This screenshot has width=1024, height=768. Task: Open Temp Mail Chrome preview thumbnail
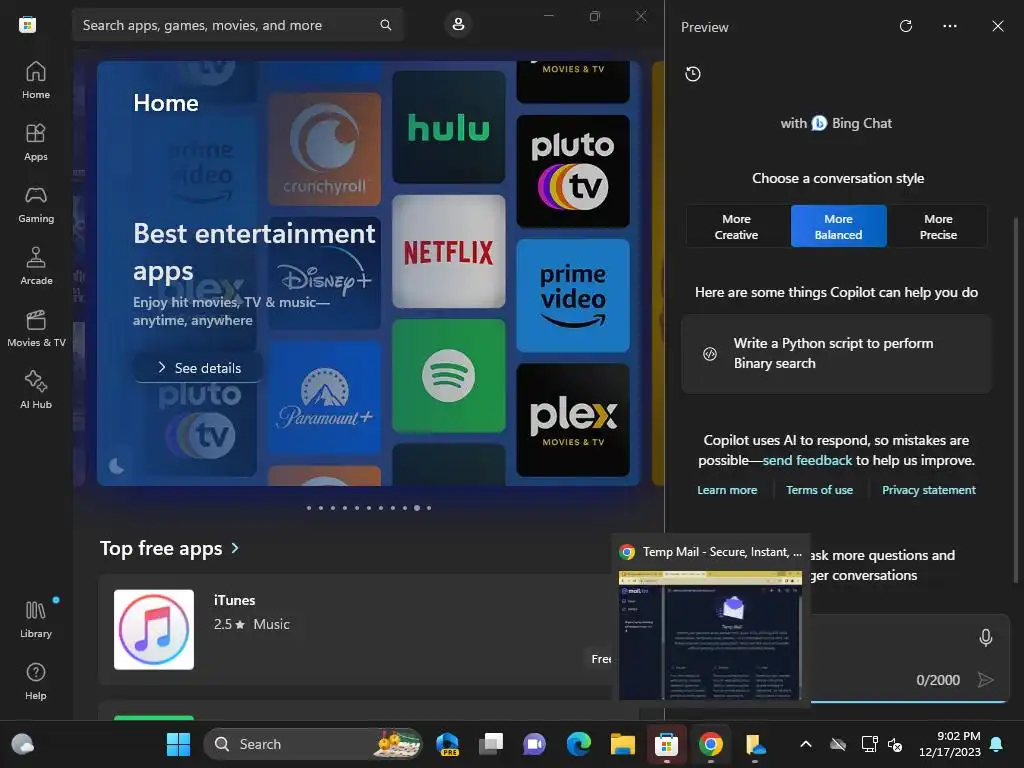point(711,635)
